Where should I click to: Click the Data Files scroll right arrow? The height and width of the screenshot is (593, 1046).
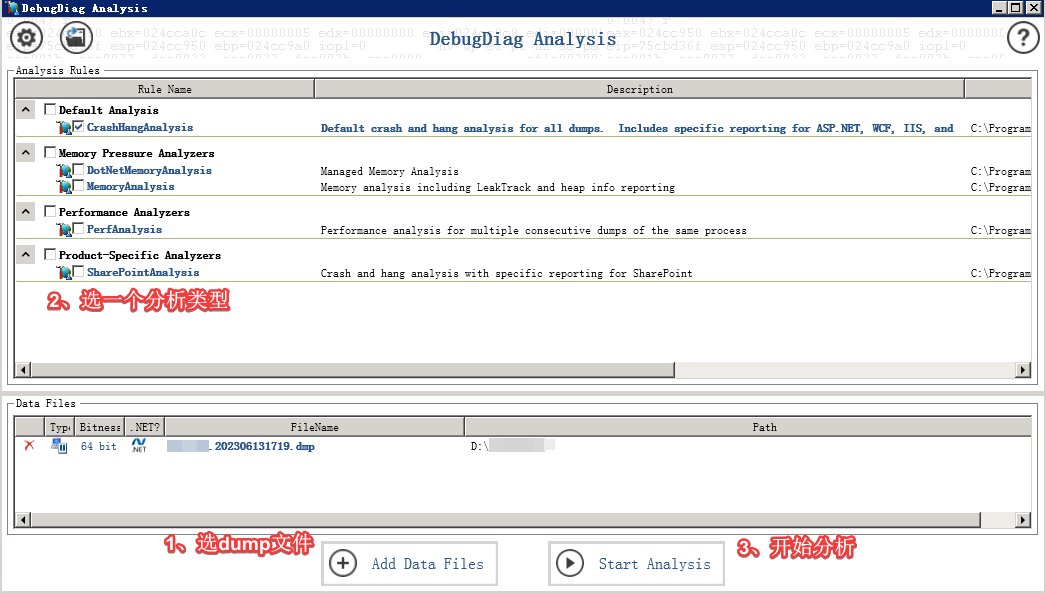coord(1023,520)
